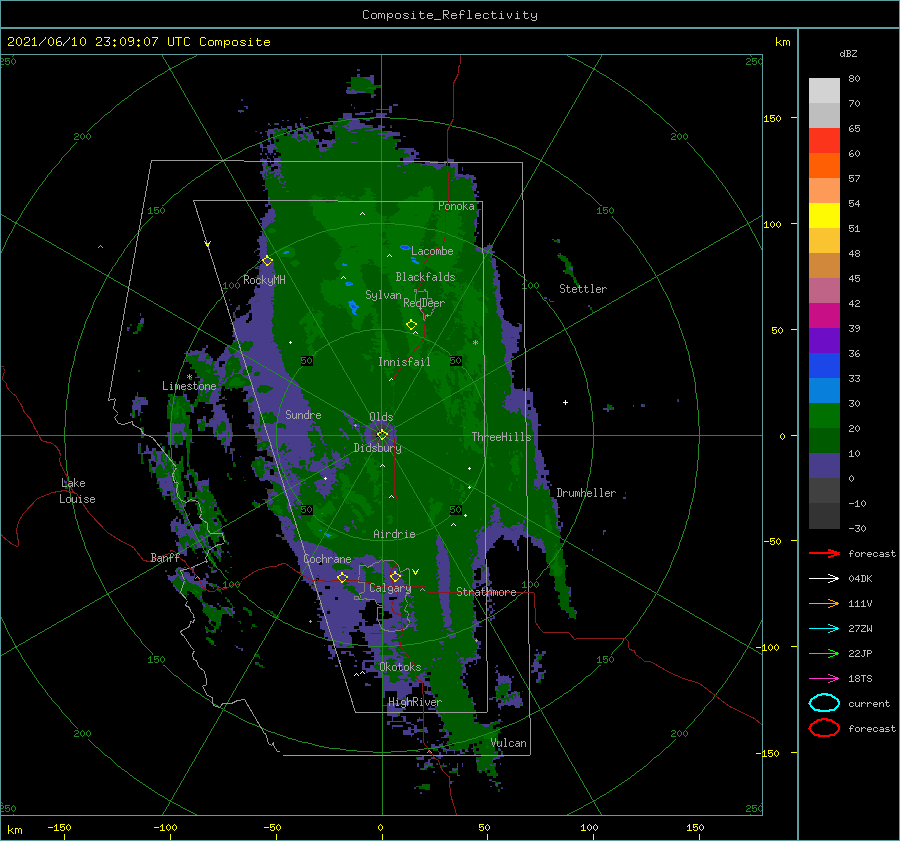Click yellow station marker below RedDeer
900x841 pixels.
click(411, 325)
